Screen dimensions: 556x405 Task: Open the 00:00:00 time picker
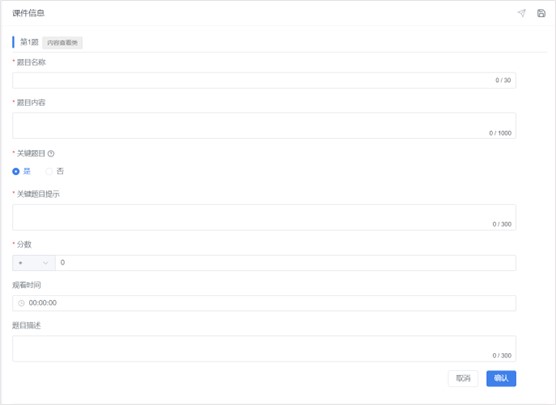click(x=264, y=303)
